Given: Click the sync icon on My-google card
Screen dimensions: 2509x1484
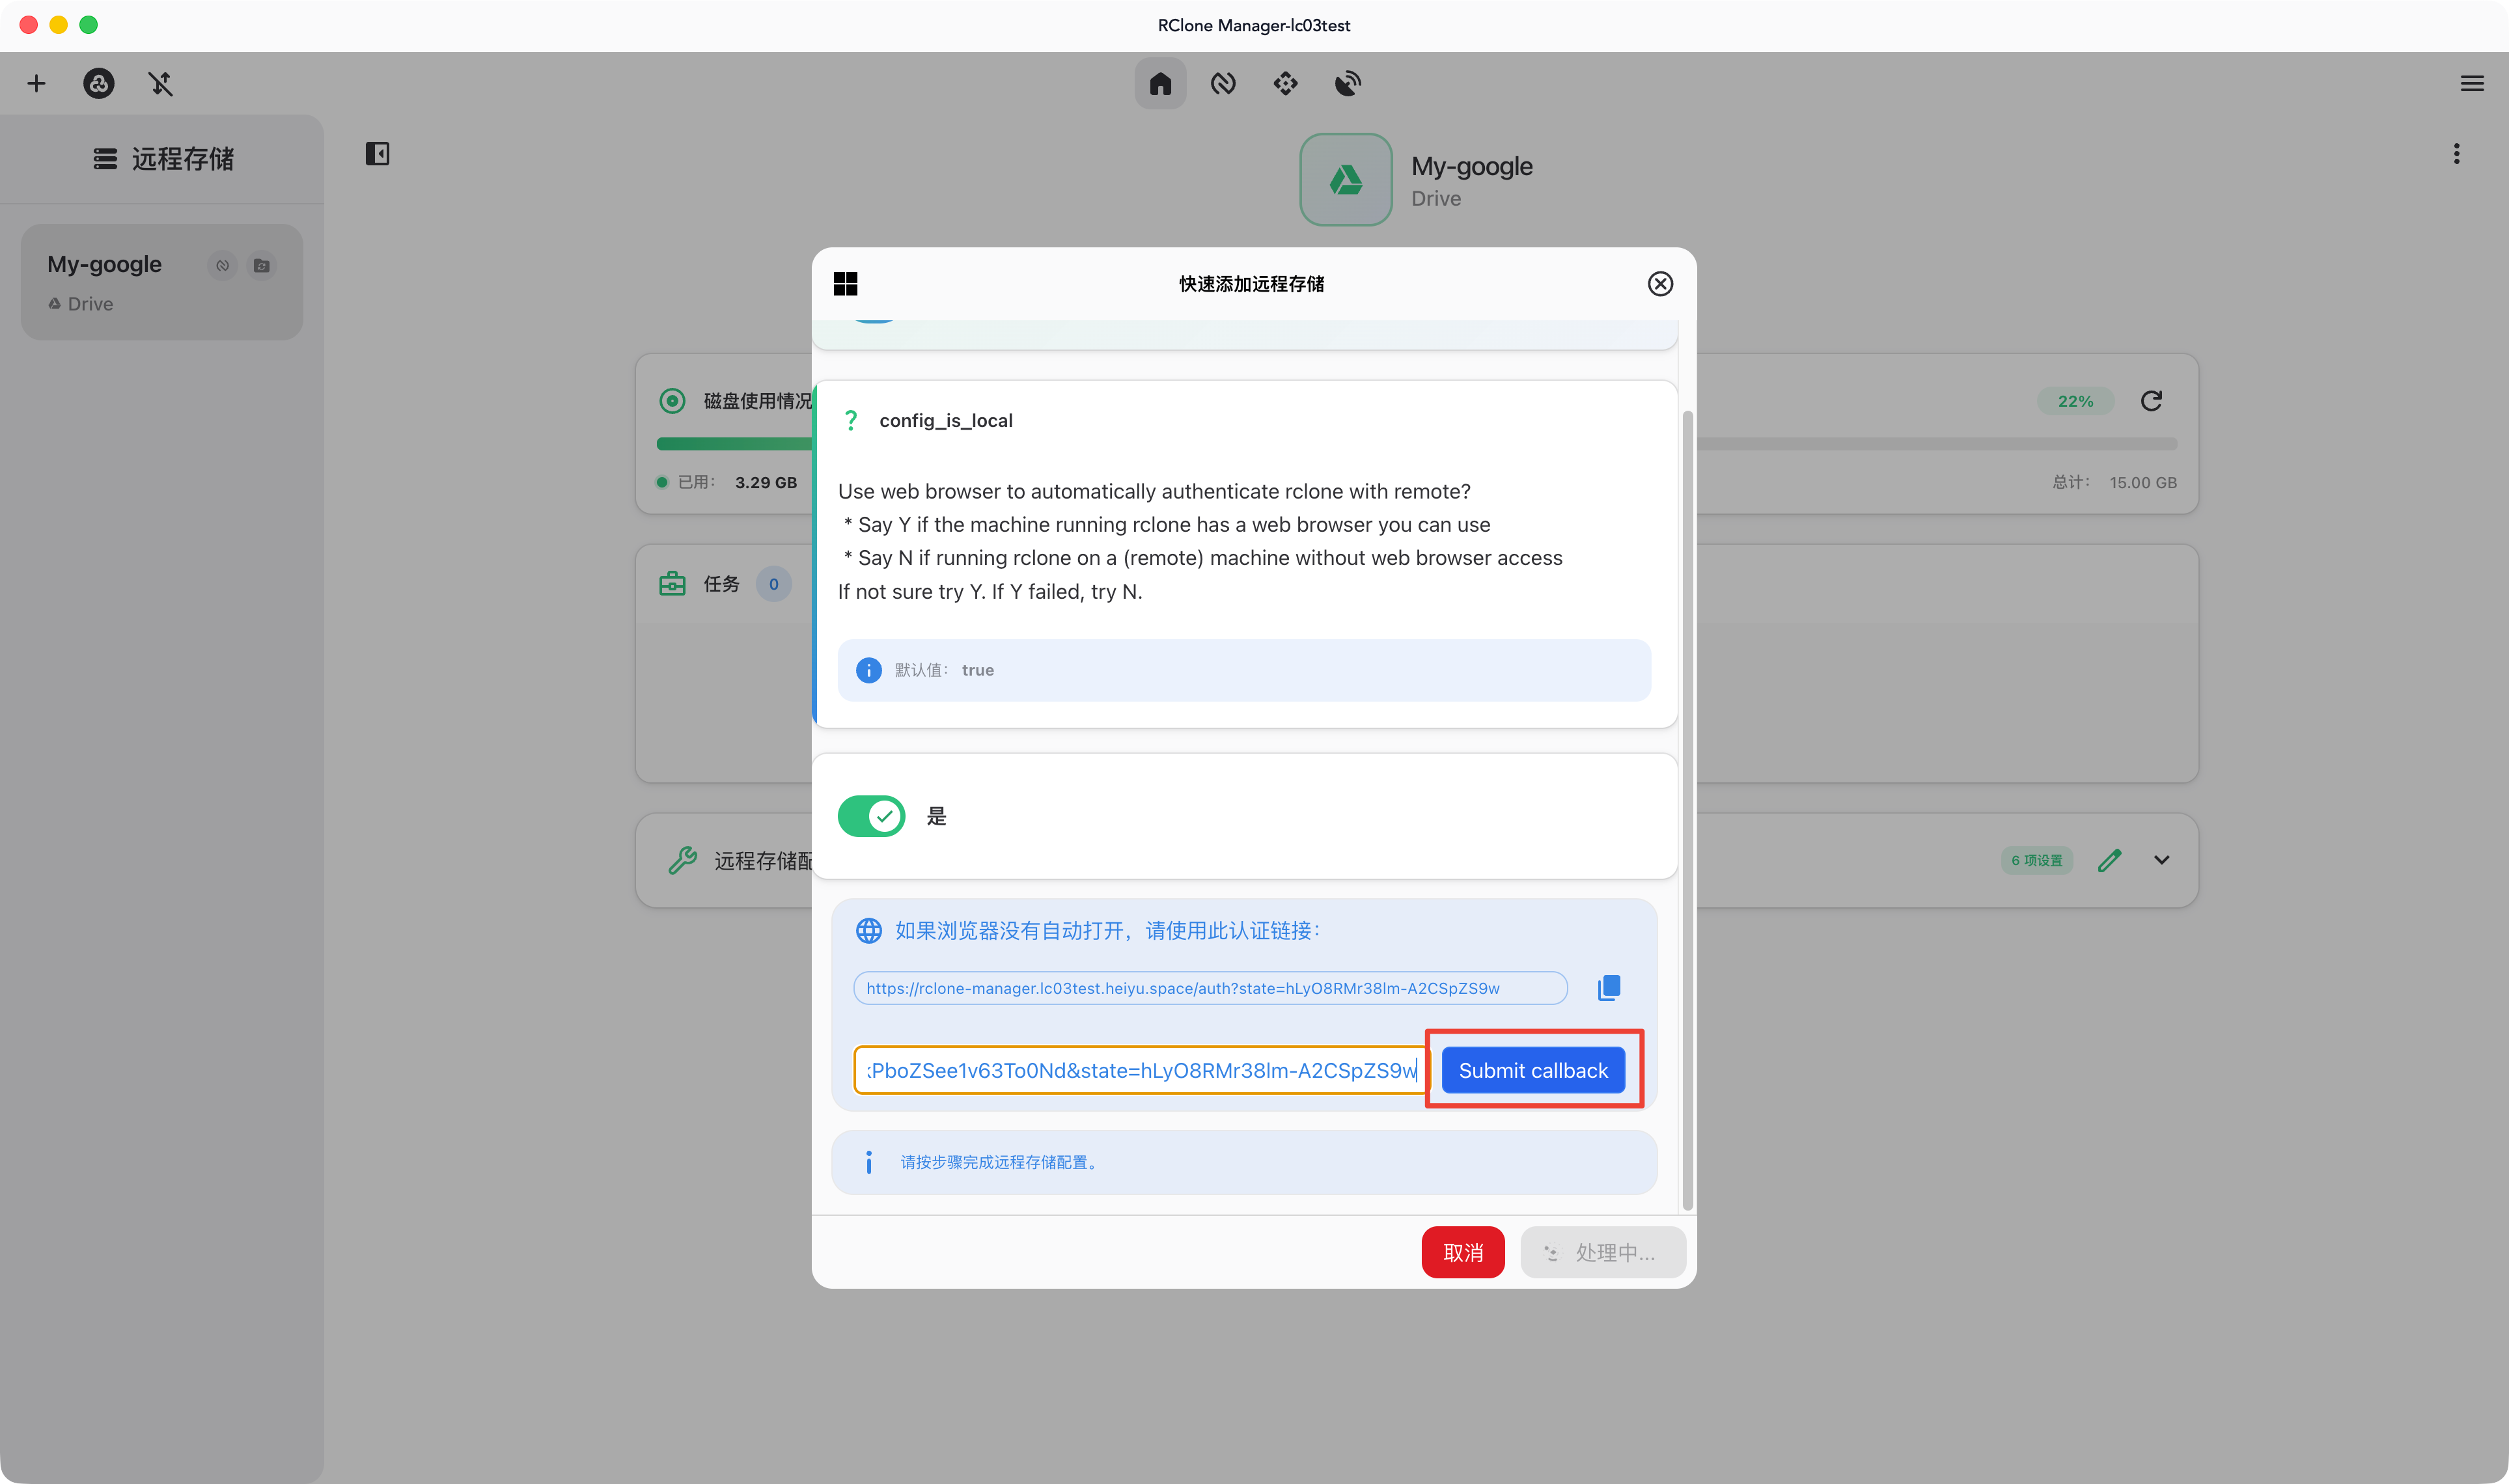Looking at the screenshot, I should [x=223, y=265].
